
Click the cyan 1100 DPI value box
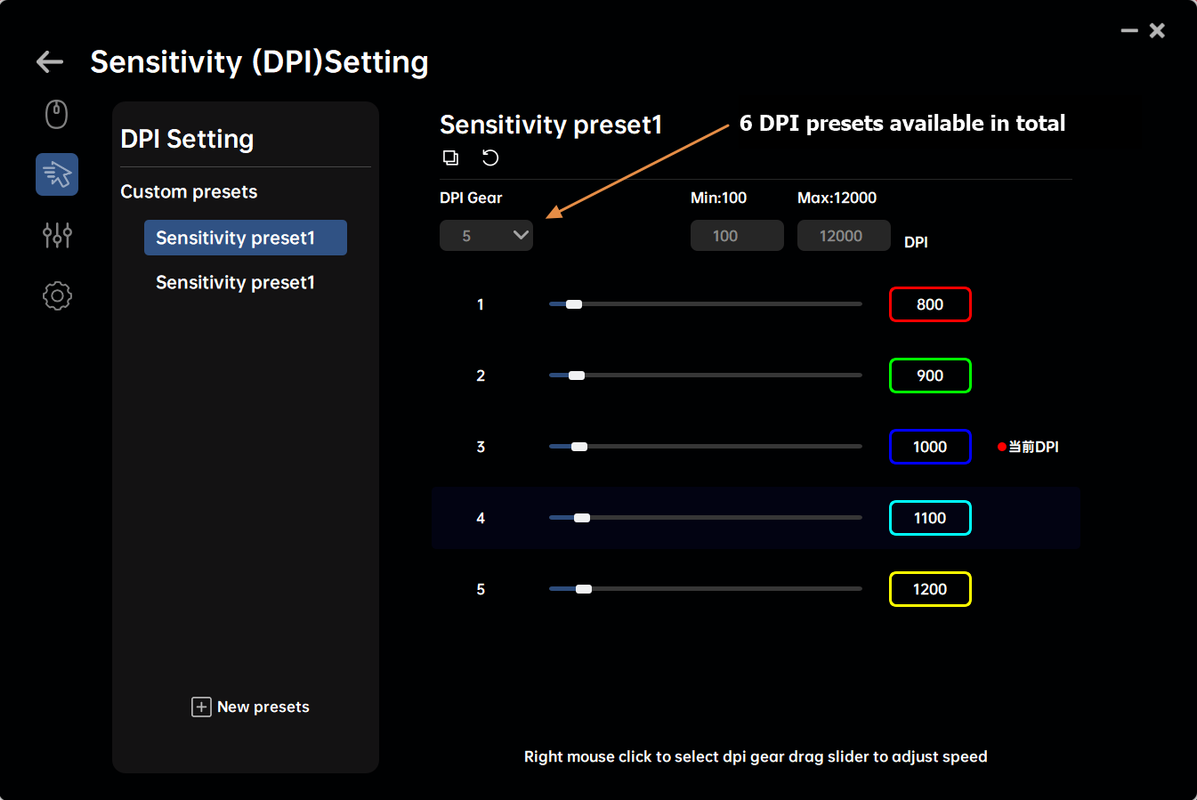point(930,518)
